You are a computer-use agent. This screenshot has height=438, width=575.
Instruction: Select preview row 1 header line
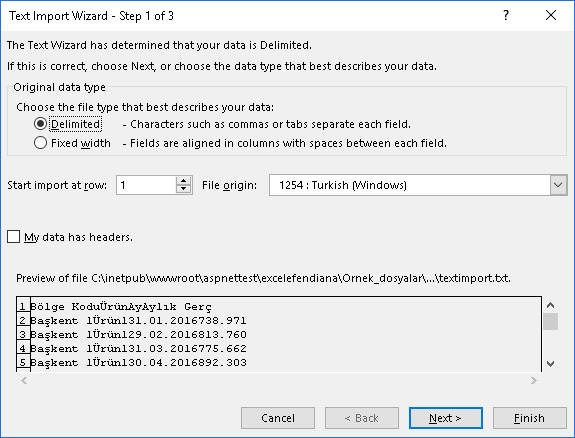point(279,306)
